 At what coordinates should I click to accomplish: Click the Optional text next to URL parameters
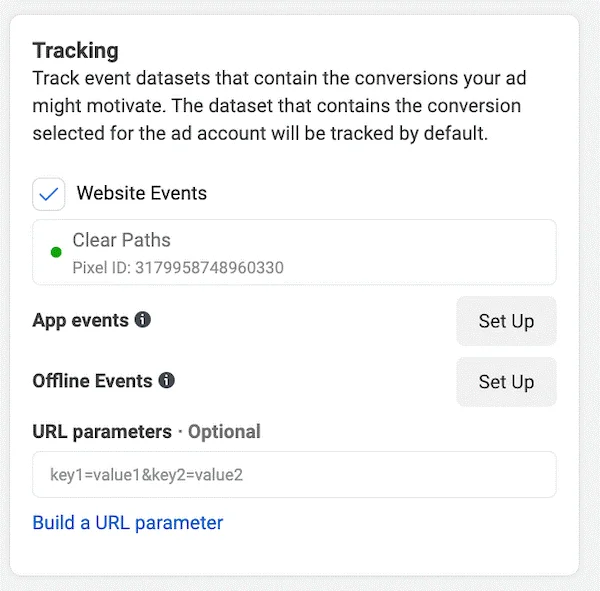[x=224, y=432]
